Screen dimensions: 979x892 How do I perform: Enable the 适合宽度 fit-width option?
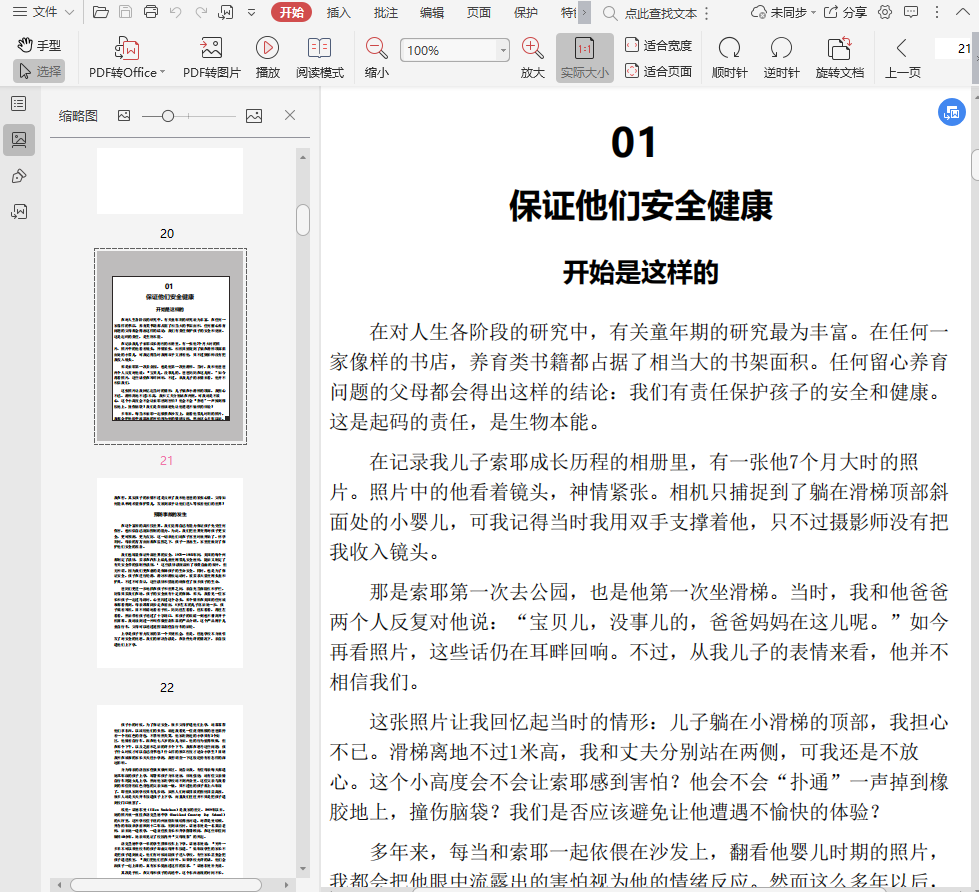click(x=658, y=45)
